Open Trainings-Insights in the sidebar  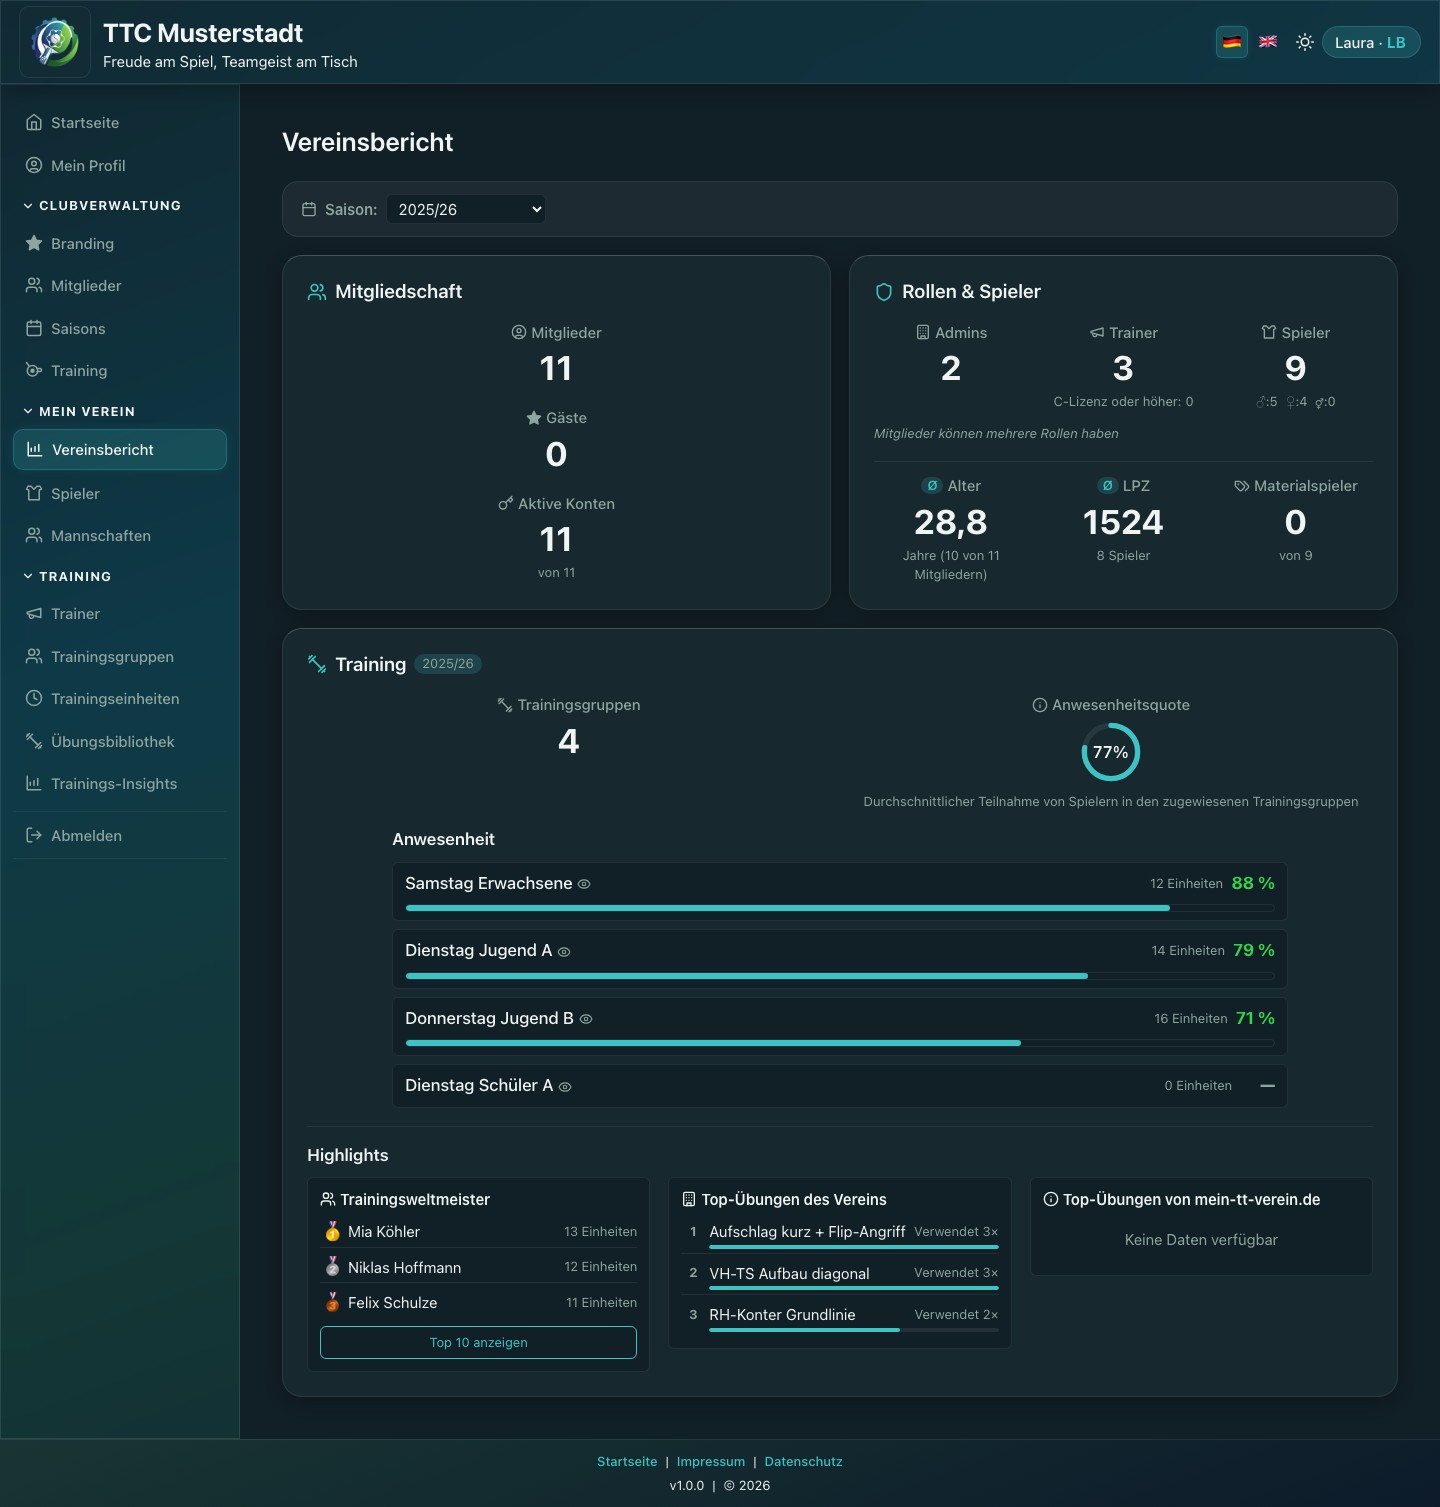pyautogui.click(x=120, y=784)
